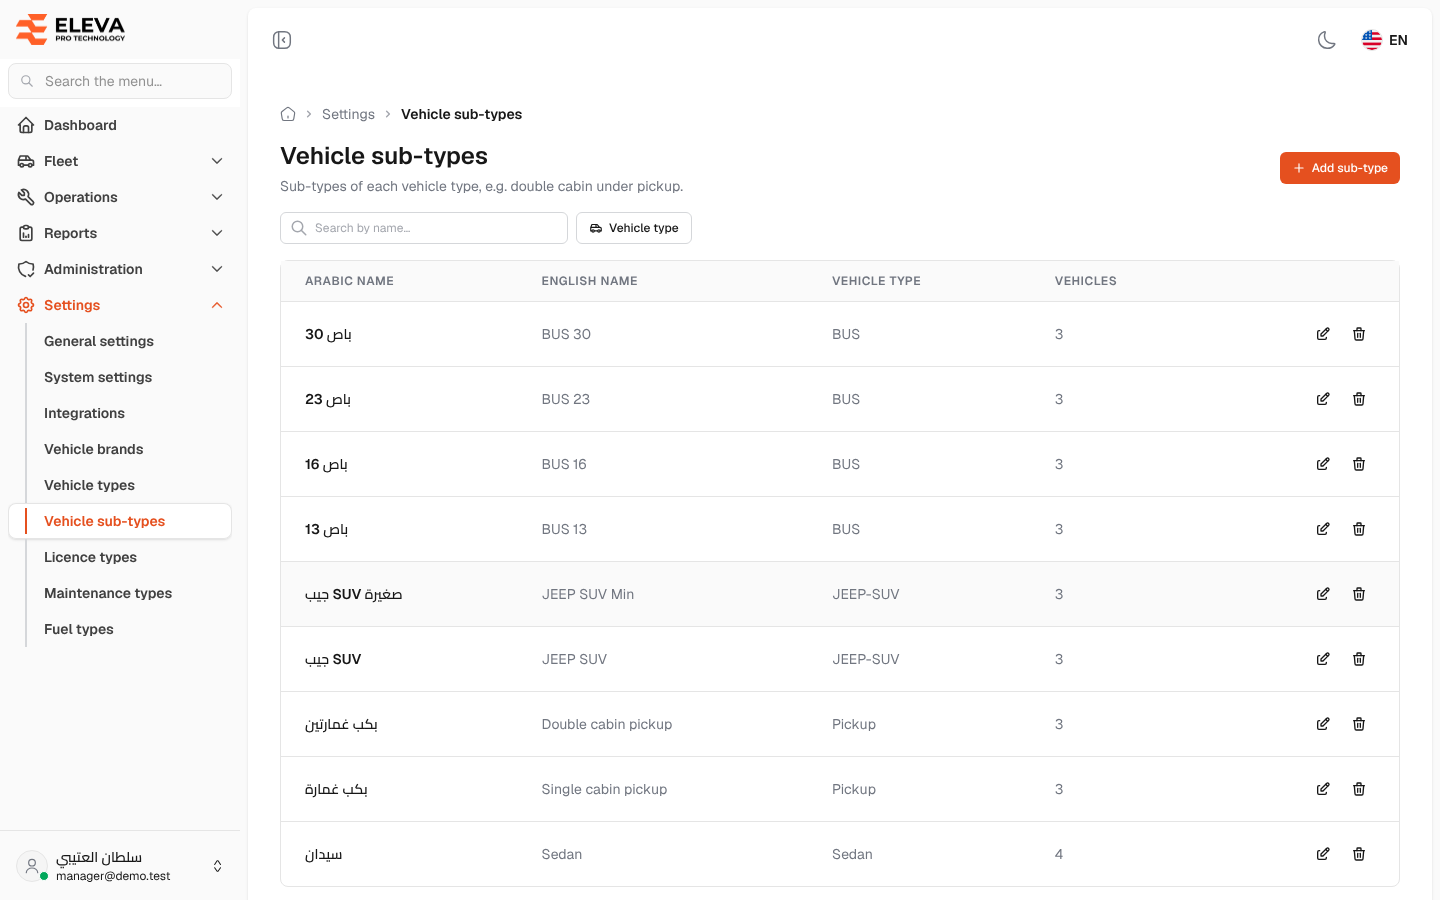
Task: Click the Add sub-type button
Action: pos(1340,168)
